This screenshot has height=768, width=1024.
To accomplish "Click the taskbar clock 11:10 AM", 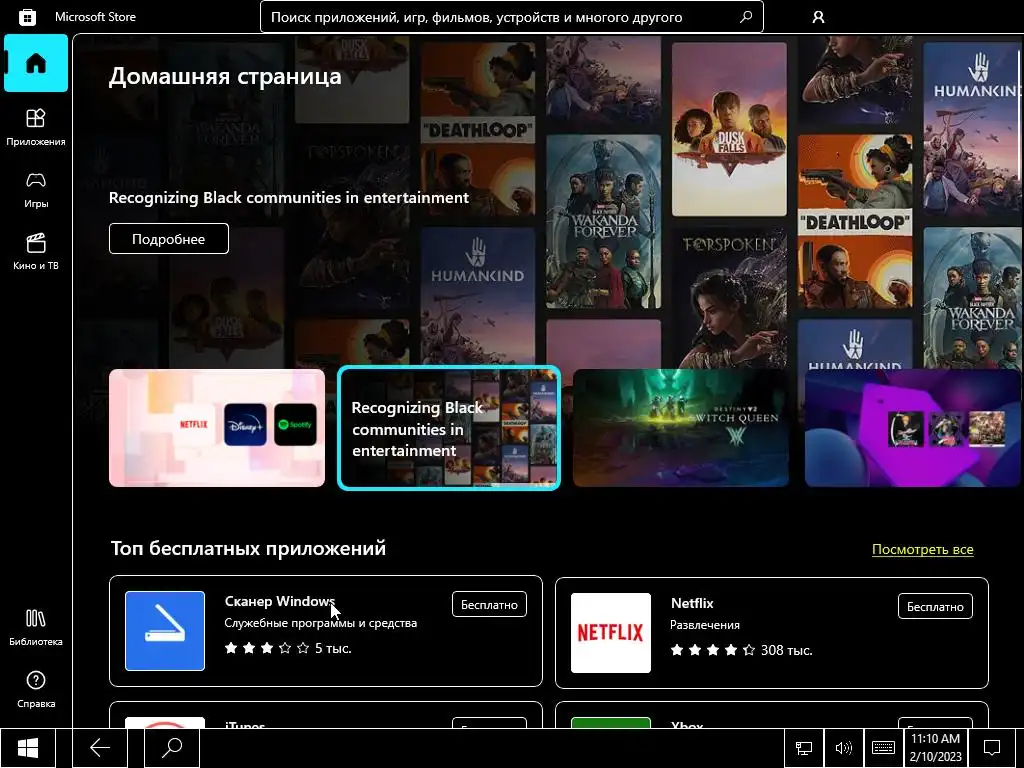I will (x=935, y=748).
